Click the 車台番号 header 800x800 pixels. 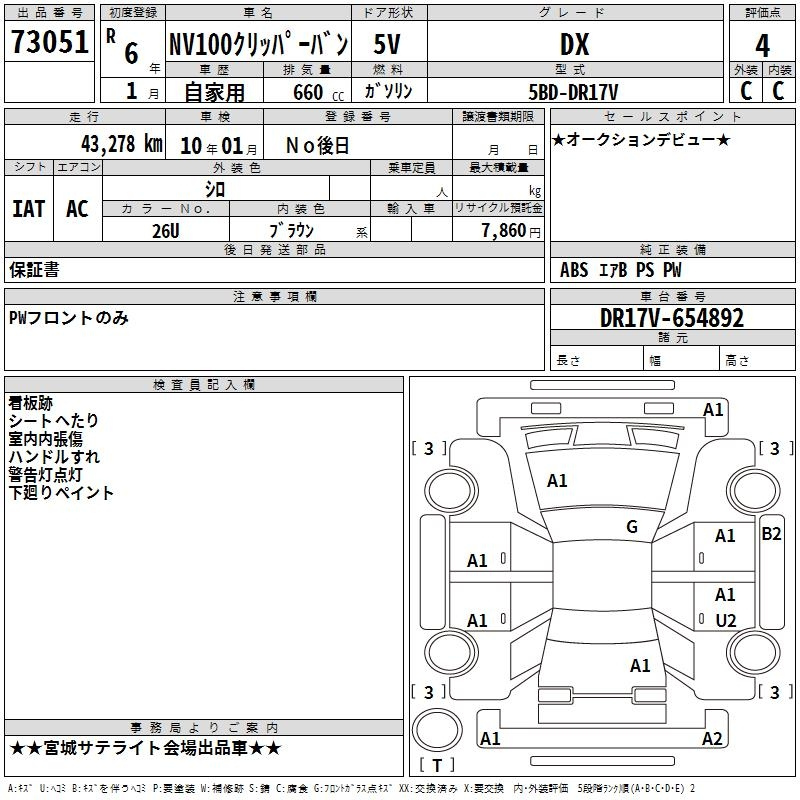672,296
